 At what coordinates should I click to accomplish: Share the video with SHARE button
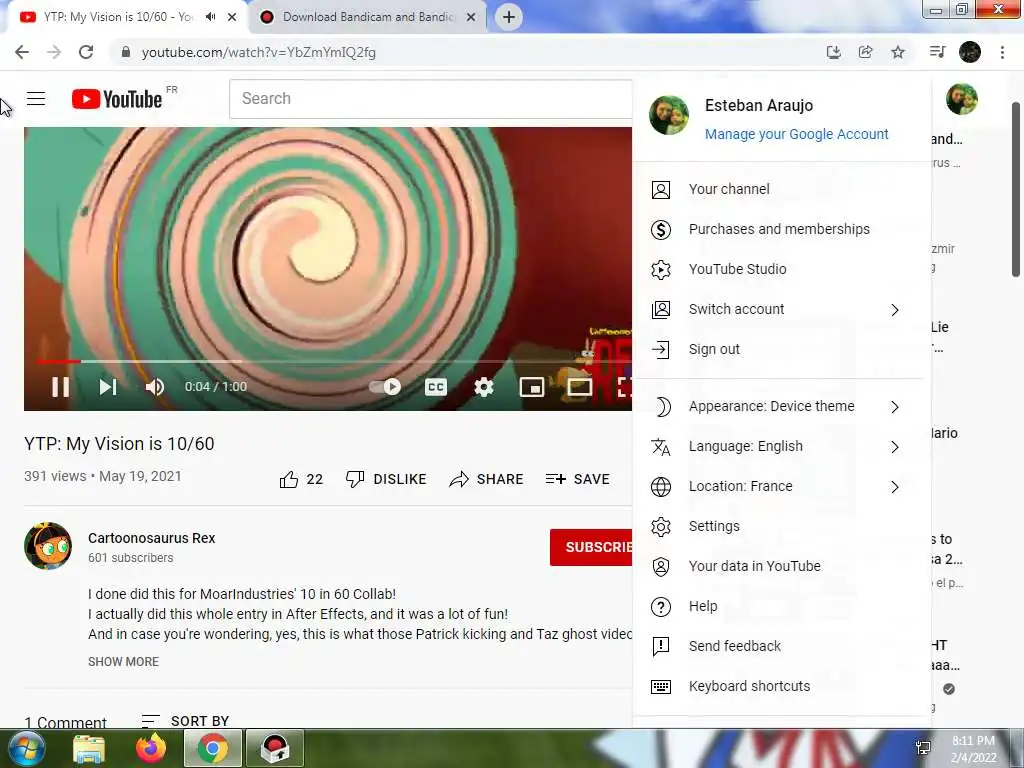point(487,479)
